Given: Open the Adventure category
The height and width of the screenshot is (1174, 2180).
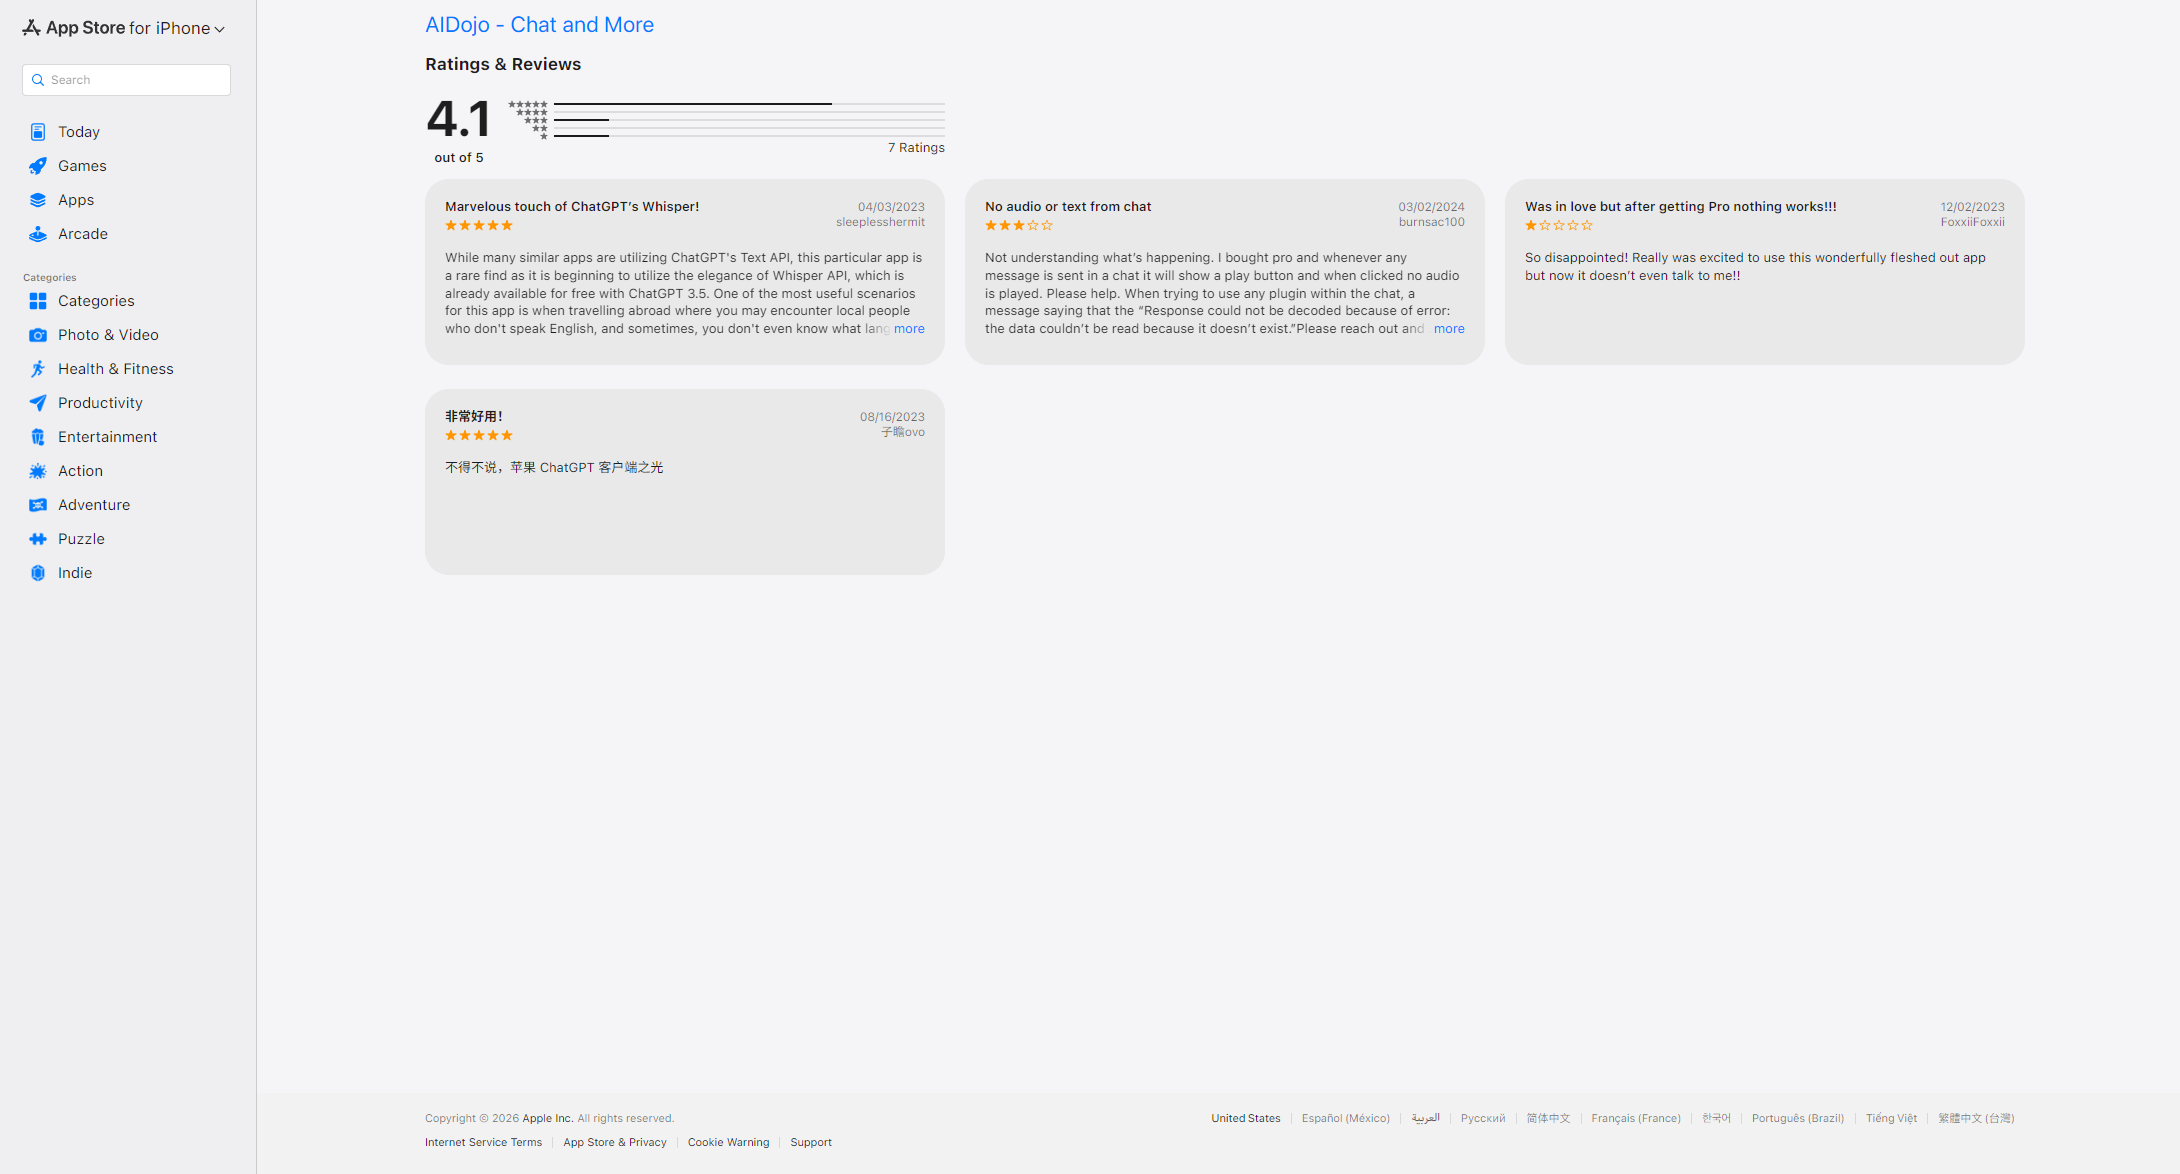Looking at the screenshot, I should click(x=94, y=505).
